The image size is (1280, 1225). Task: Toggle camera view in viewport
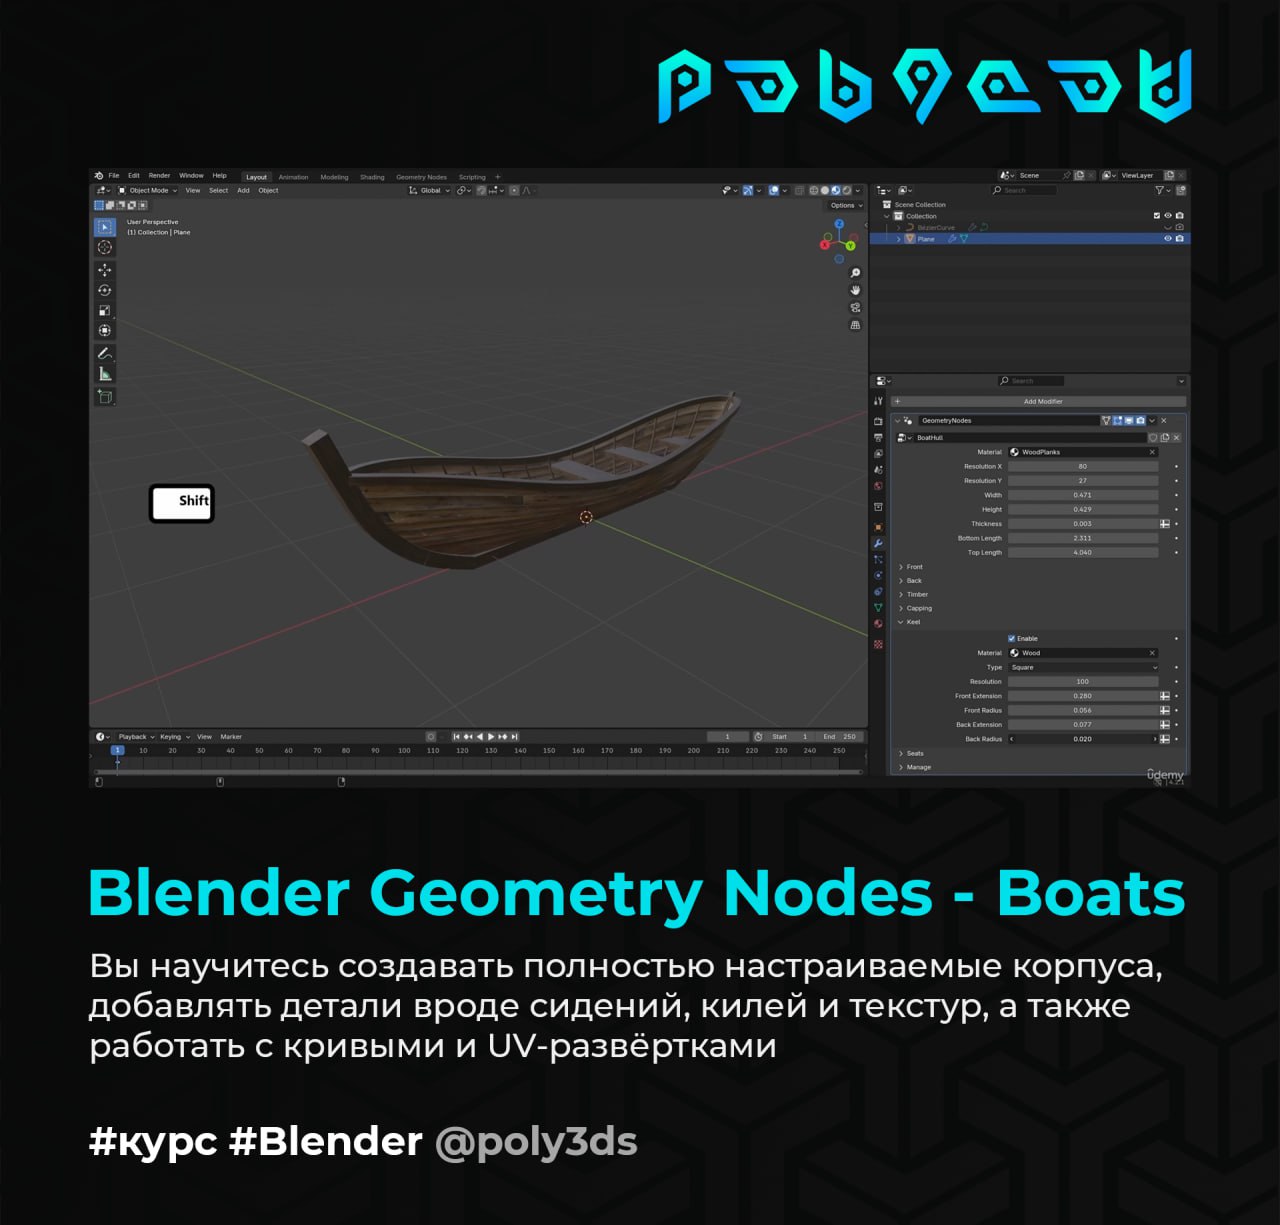855,307
